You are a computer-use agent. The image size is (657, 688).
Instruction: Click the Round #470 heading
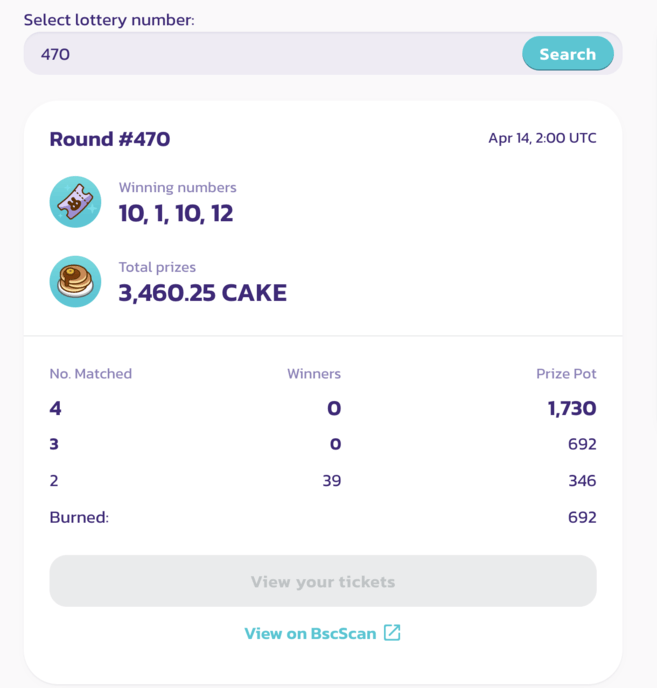[x=109, y=139]
